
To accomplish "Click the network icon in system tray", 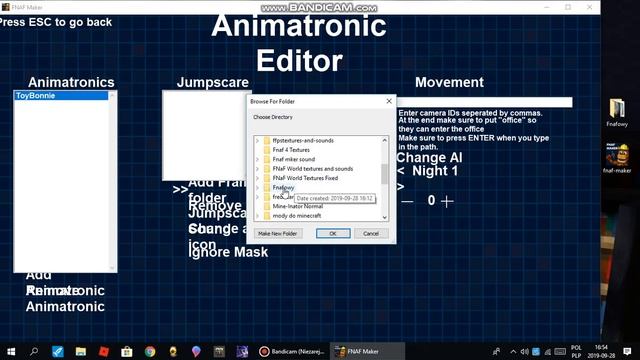I will pos(548,351).
